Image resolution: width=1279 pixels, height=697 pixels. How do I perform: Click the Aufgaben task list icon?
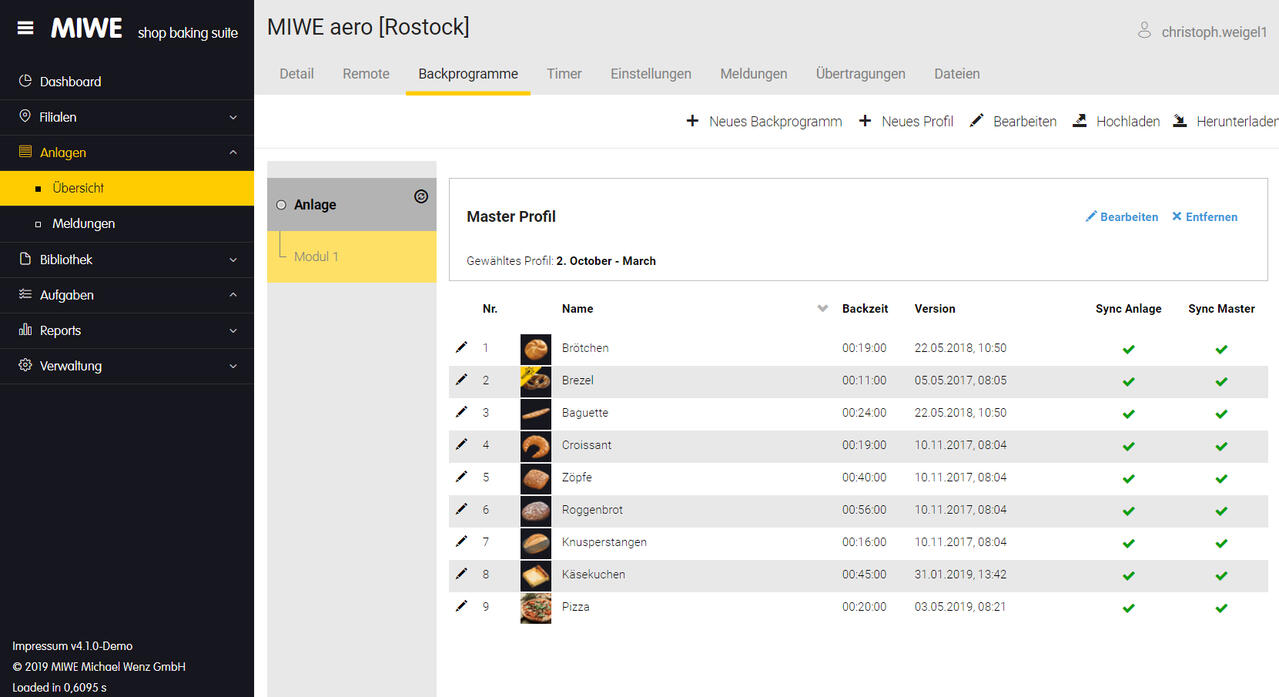(26, 295)
